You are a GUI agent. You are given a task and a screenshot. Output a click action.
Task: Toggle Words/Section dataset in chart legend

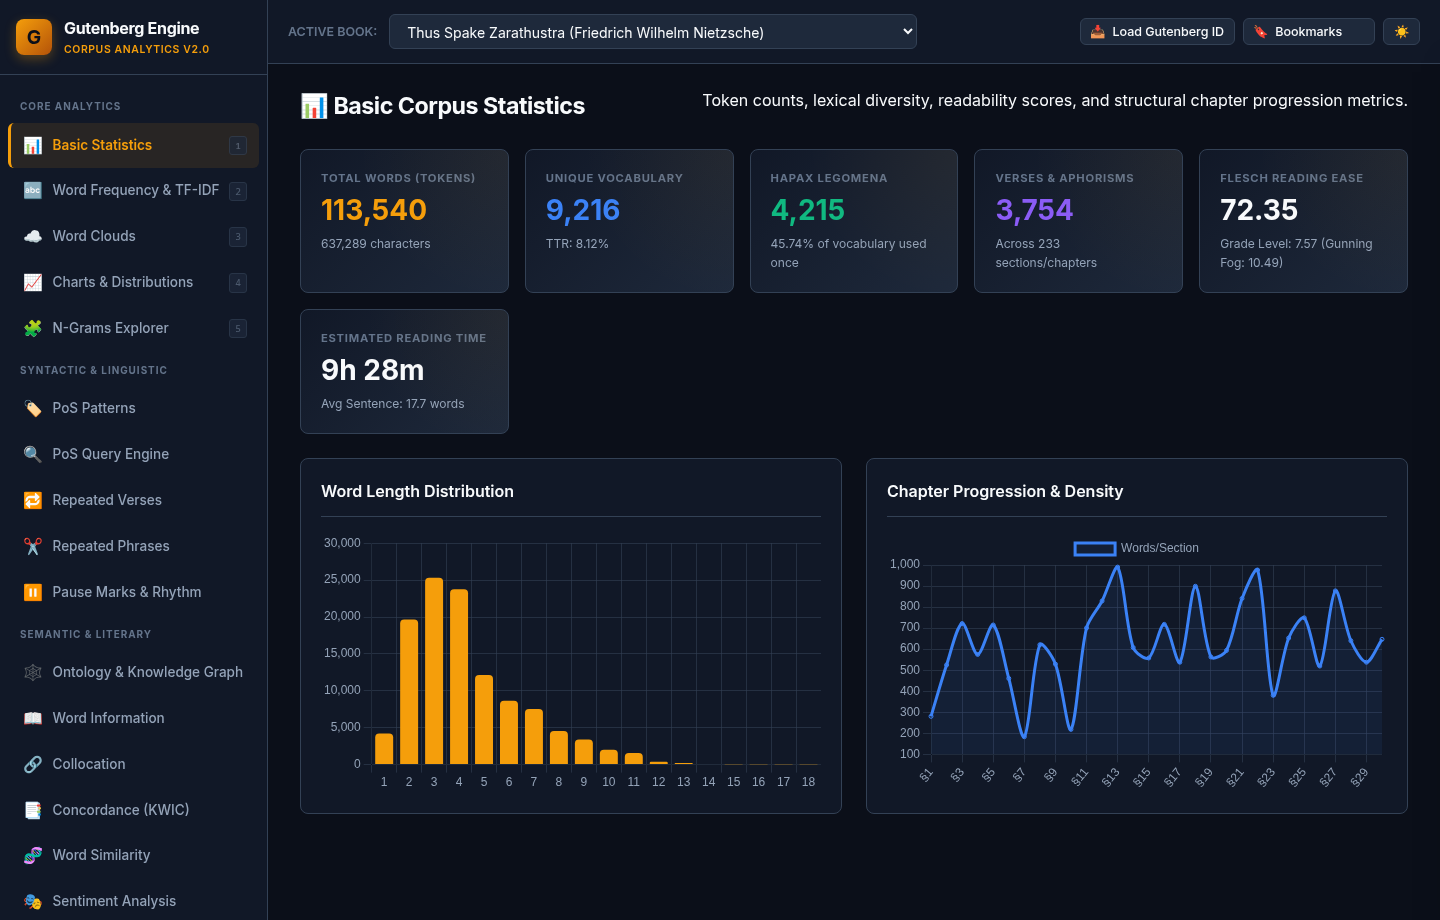(1136, 548)
